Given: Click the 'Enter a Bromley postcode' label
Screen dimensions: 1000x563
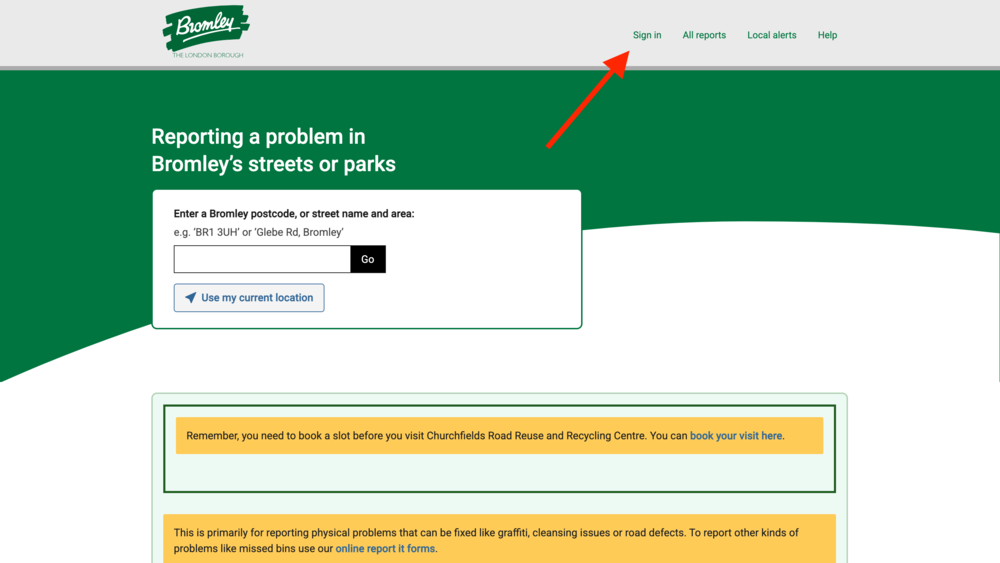Looking at the screenshot, I should click(293, 214).
